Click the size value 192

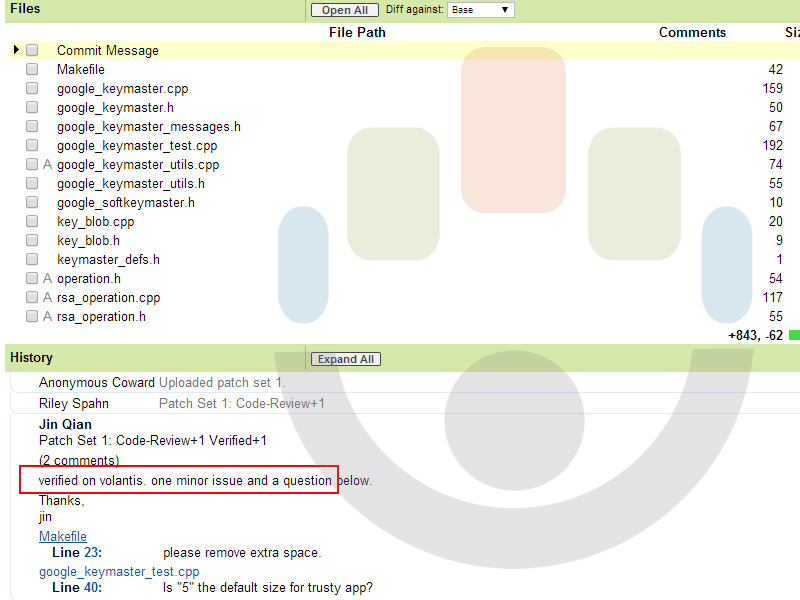(x=772, y=145)
